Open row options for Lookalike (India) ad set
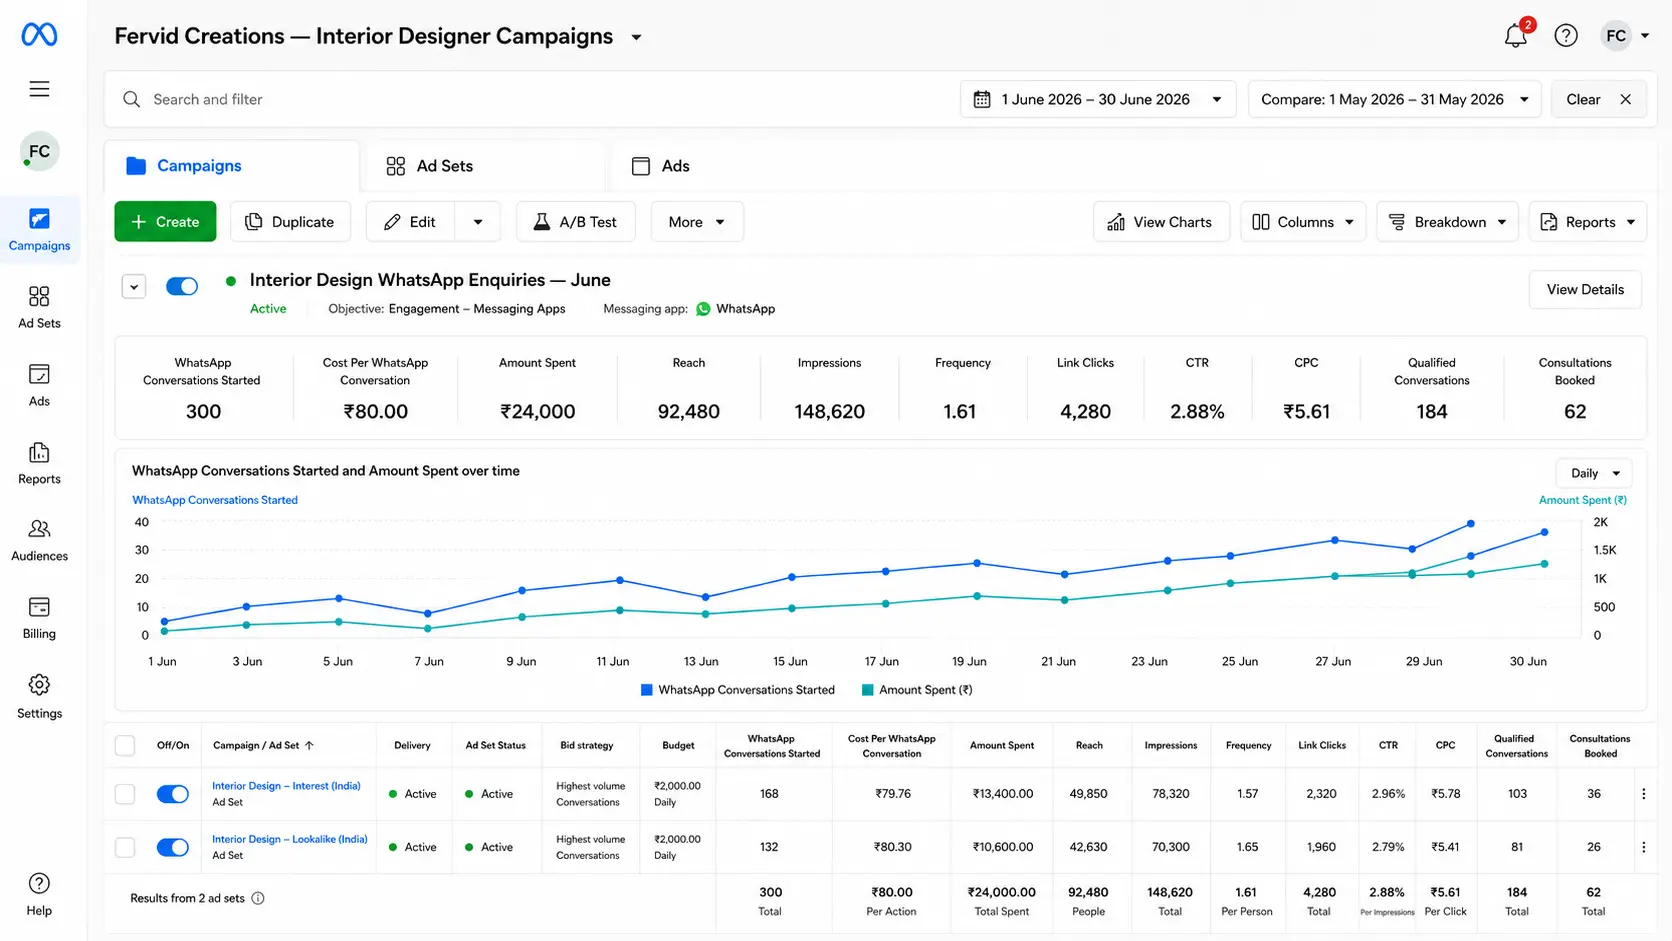 point(1644,847)
